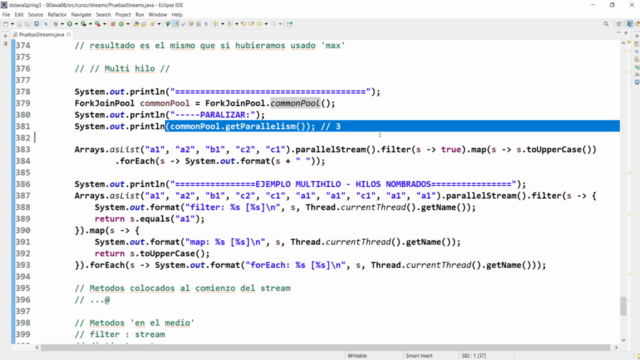The image size is (640, 360).
Task: Click the Pin Editor icon
Action: 290,24
